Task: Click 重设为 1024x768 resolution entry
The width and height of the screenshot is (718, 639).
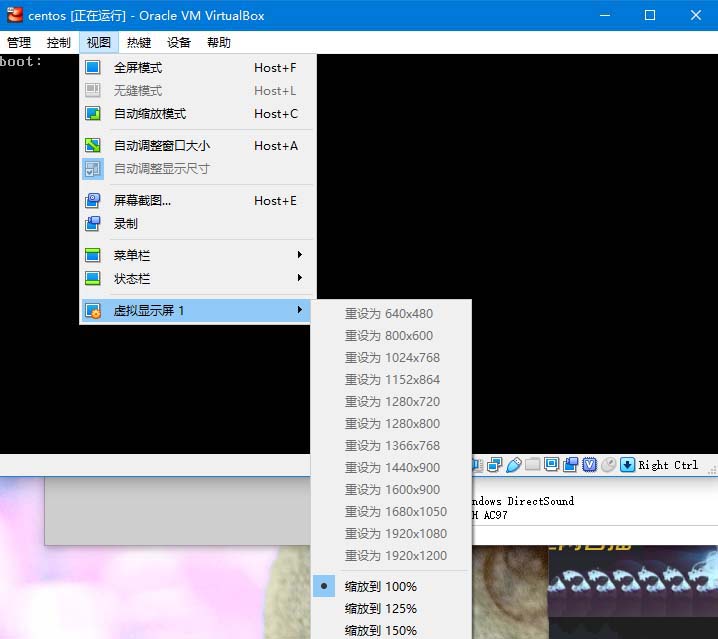Action: (391, 357)
